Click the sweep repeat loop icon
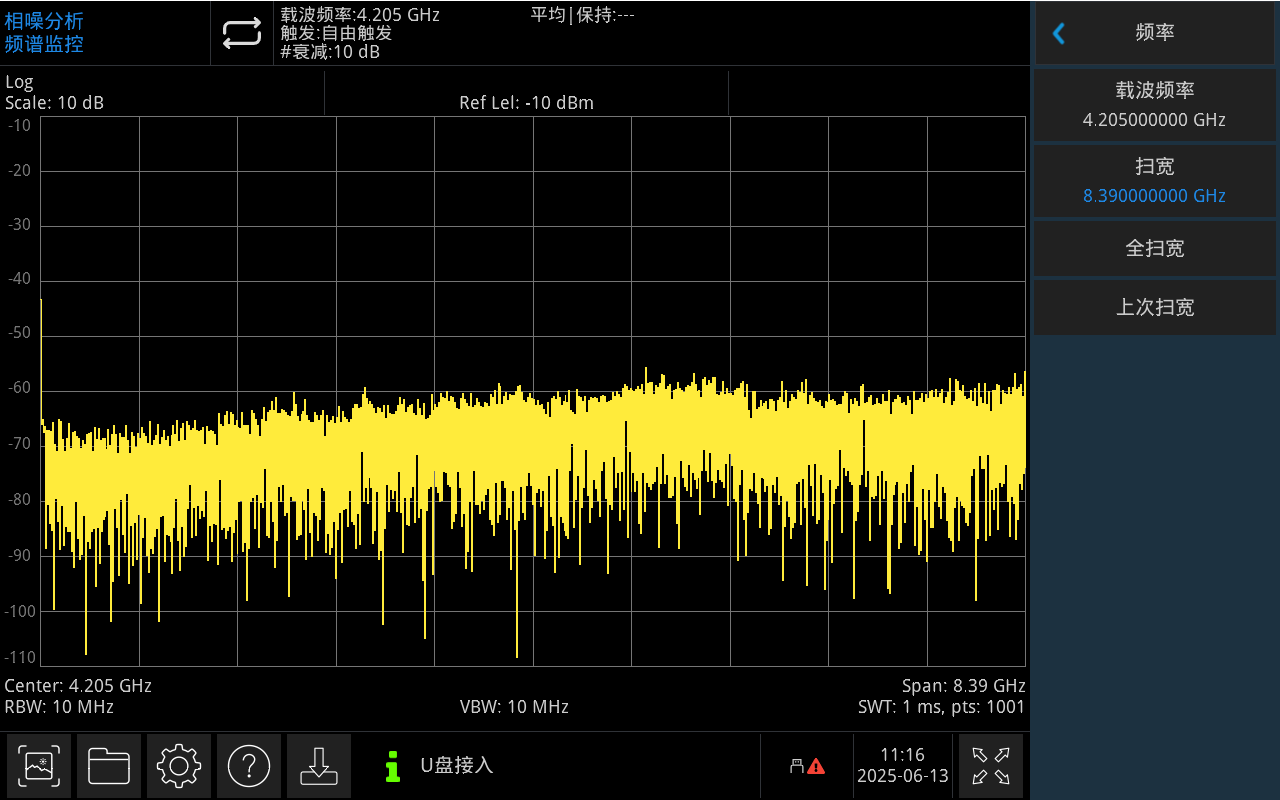 coord(241,33)
